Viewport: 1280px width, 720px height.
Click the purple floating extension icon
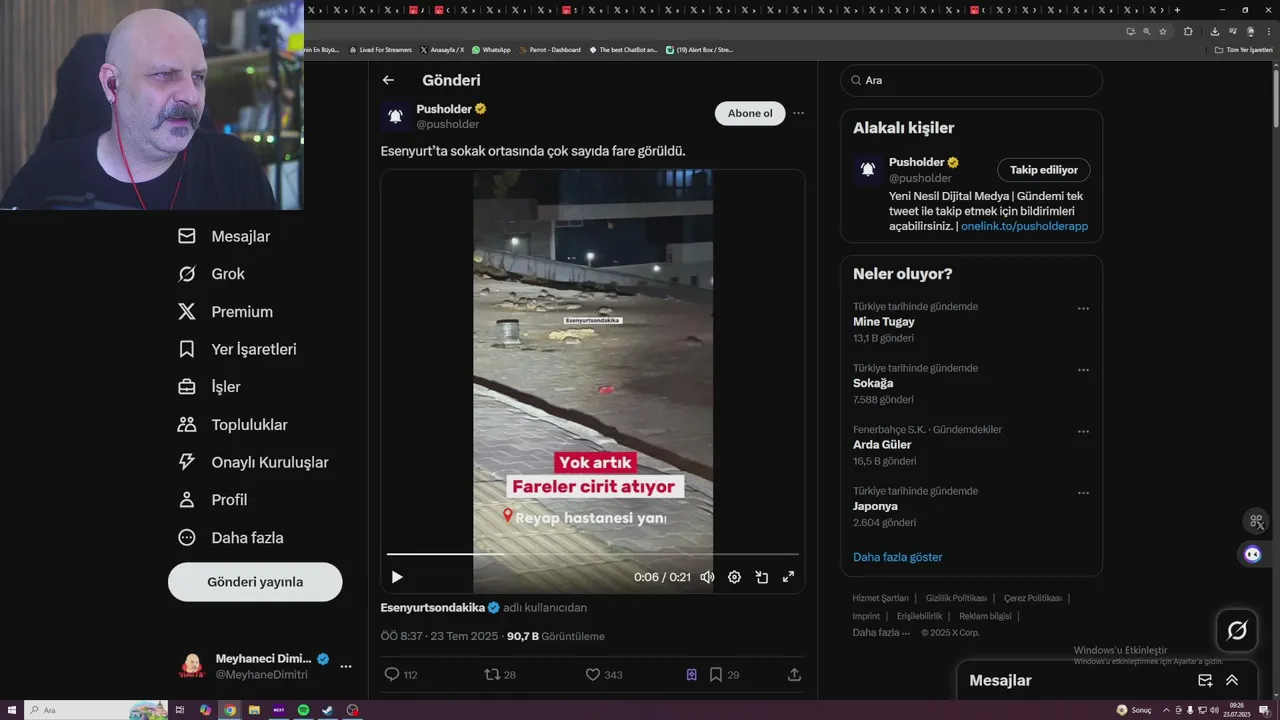[x=1253, y=554]
